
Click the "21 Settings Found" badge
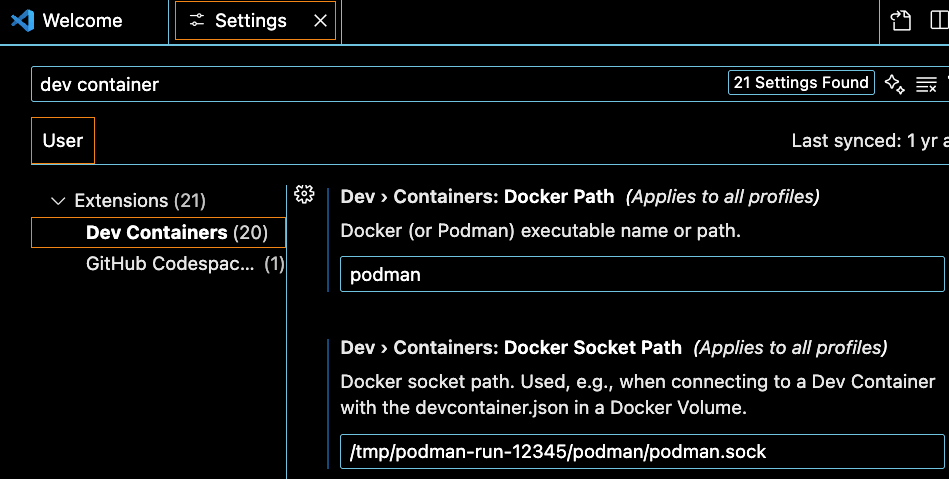click(x=801, y=83)
